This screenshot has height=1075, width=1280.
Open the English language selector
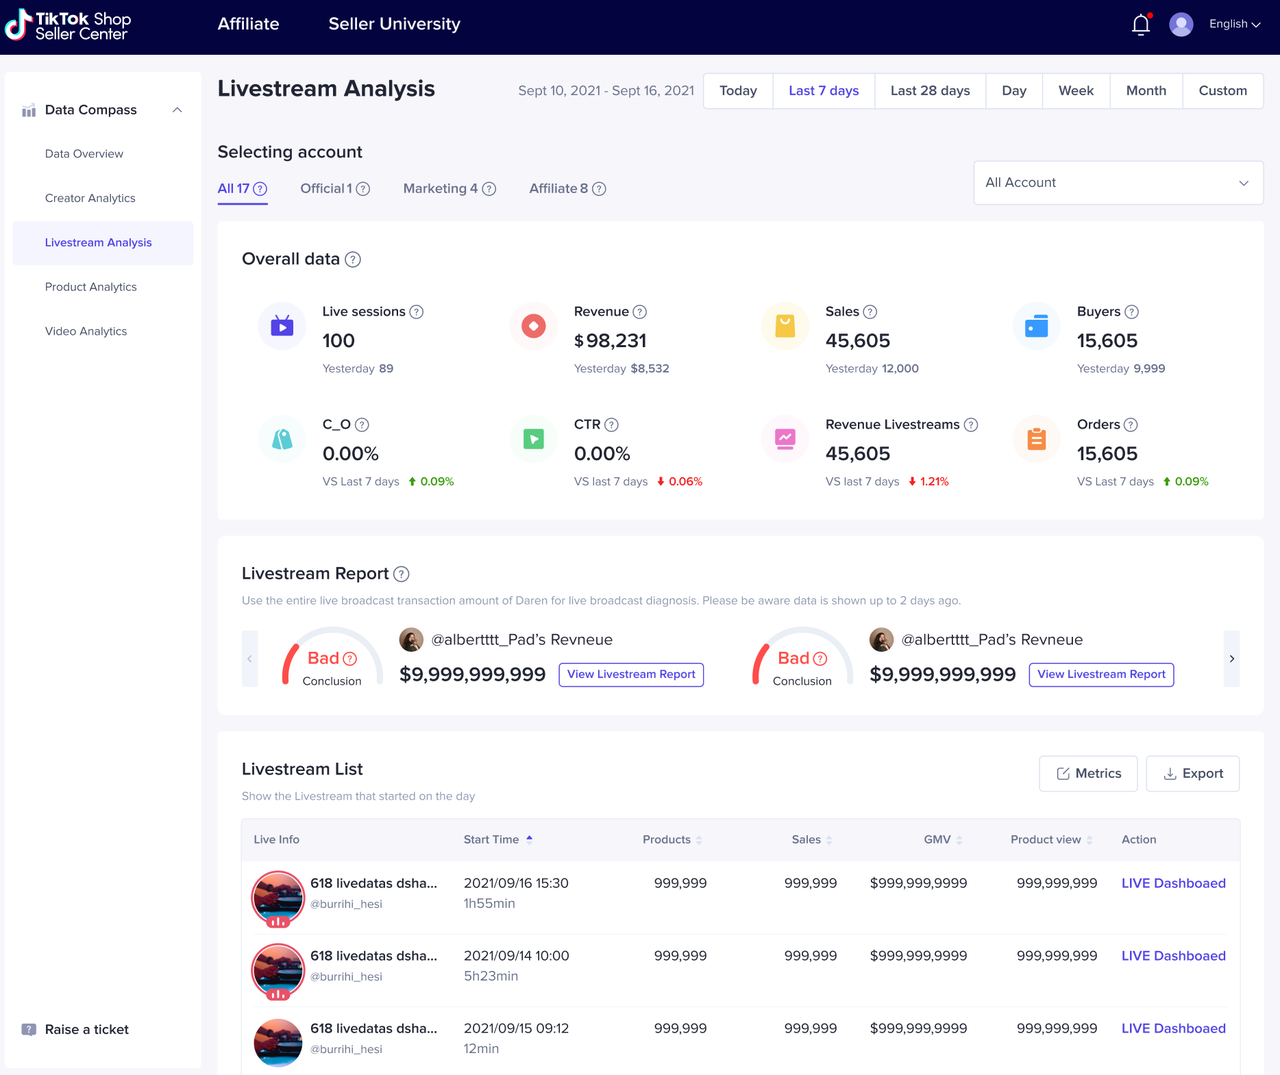click(x=1234, y=24)
